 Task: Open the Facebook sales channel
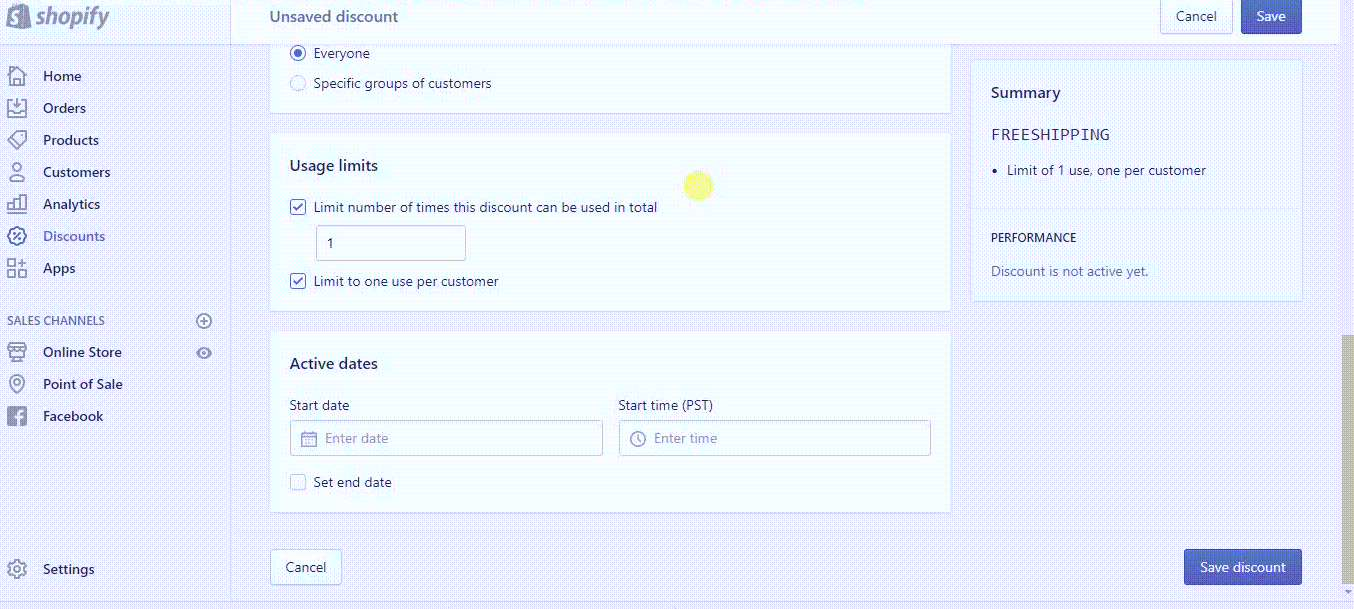pos(73,416)
